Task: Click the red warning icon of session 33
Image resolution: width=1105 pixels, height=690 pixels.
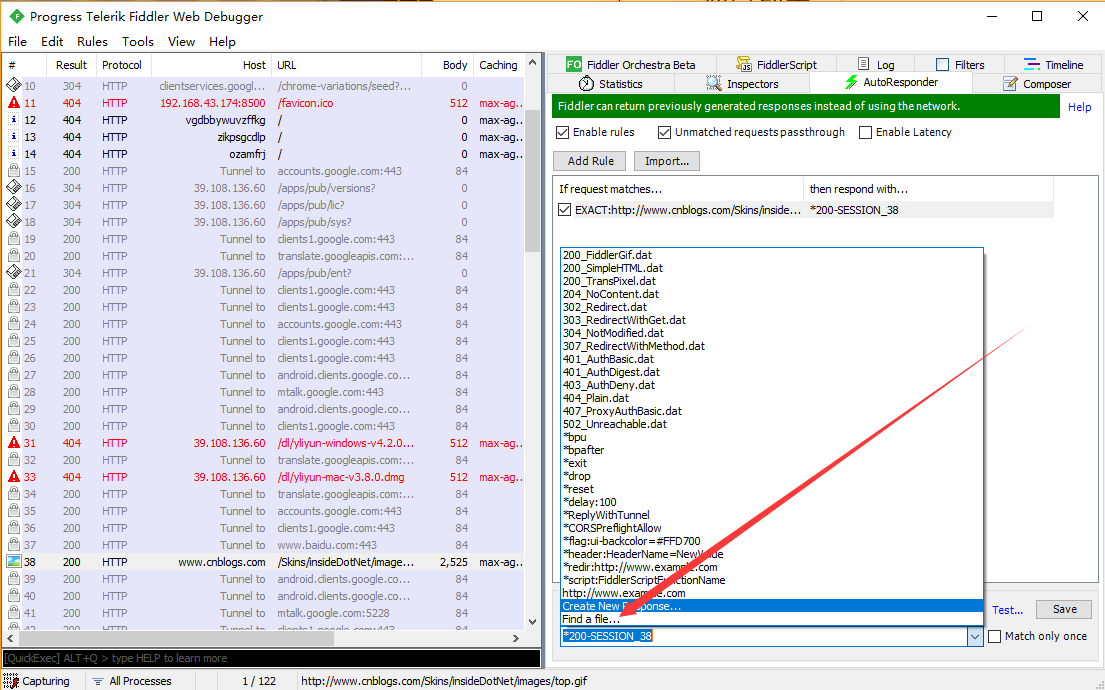Action: (13, 476)
